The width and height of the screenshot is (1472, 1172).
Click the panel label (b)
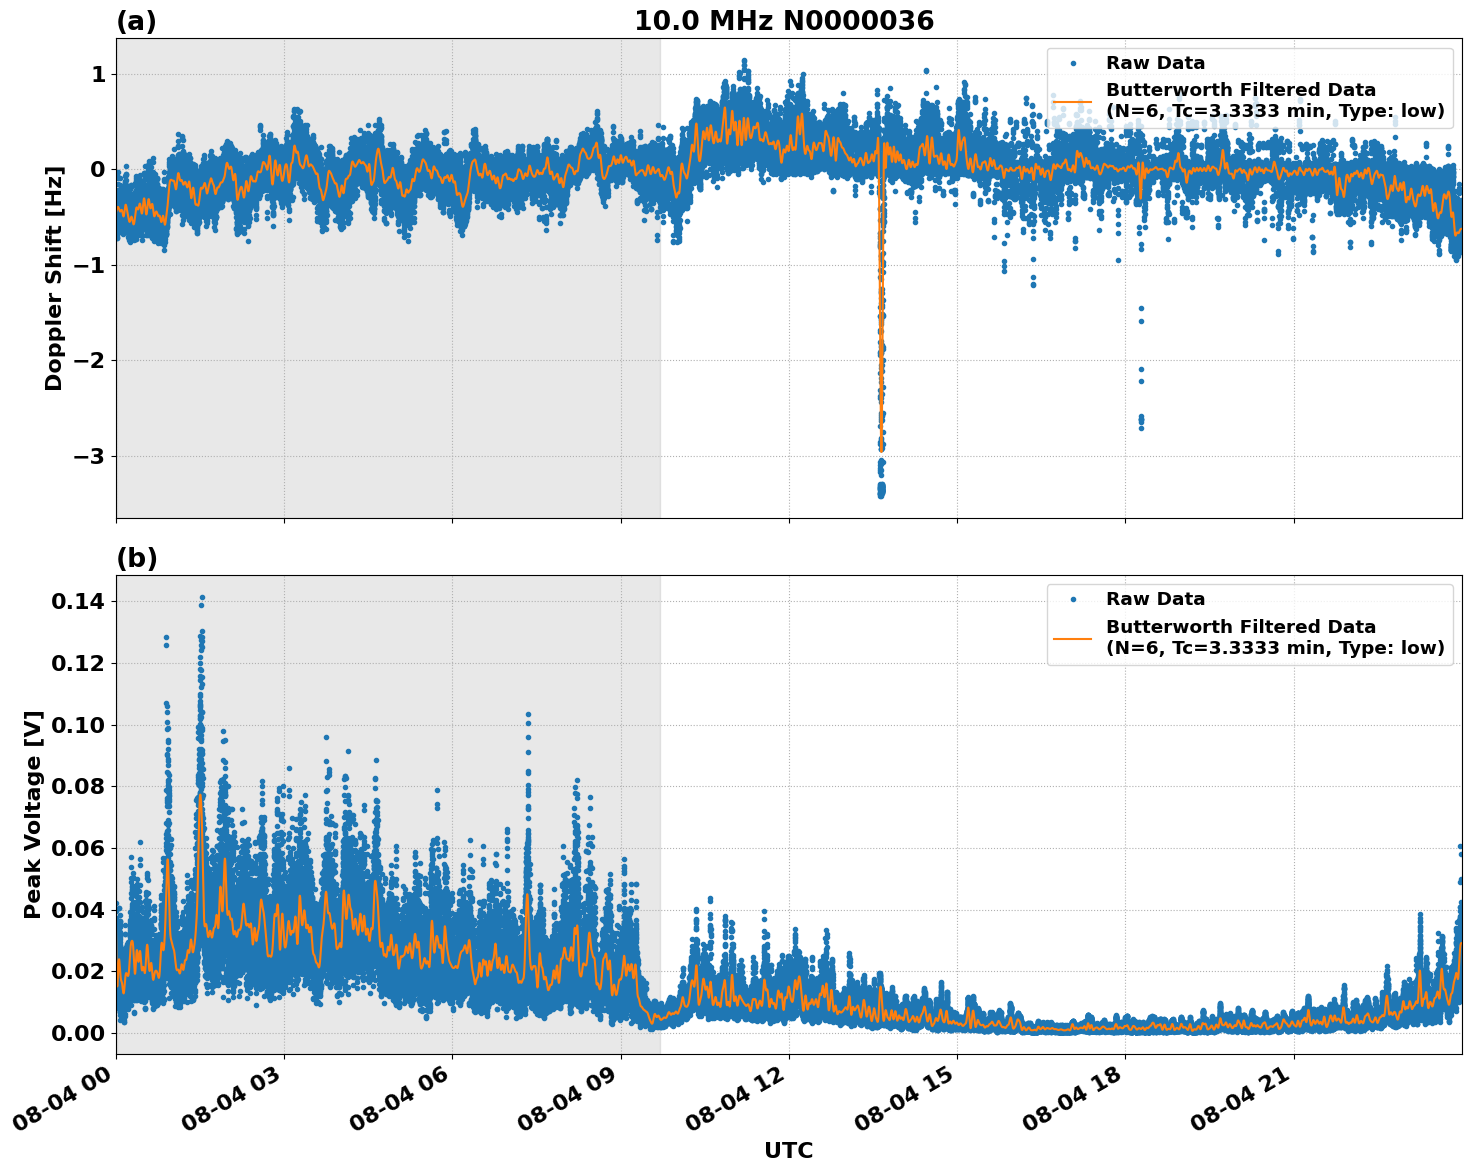click(136, 556)
